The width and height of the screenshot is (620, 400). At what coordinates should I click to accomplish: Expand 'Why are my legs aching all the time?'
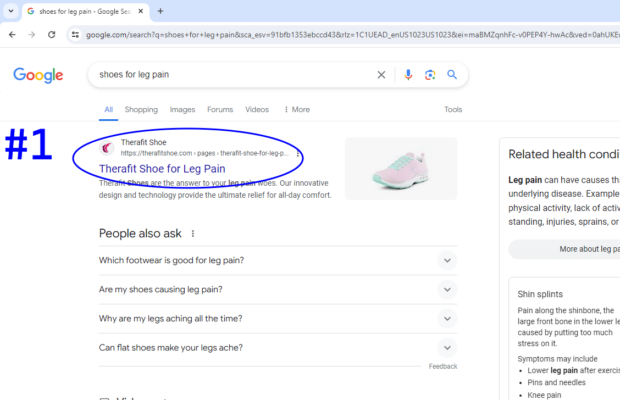[x=278, y=319]
